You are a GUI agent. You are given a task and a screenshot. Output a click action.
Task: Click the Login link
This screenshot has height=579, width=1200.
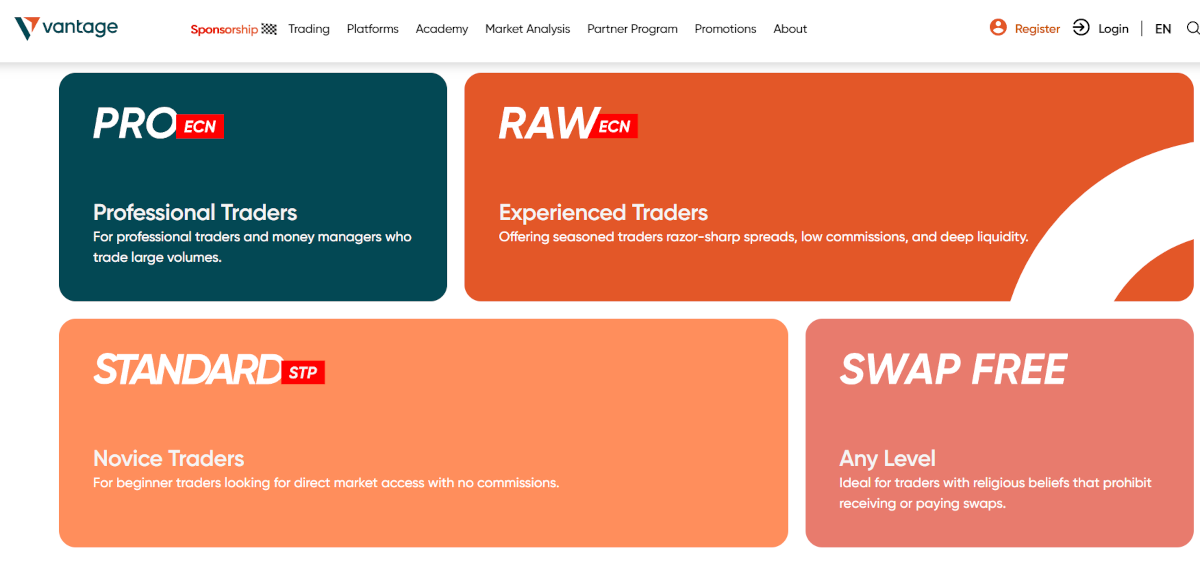pos(1113,29)
